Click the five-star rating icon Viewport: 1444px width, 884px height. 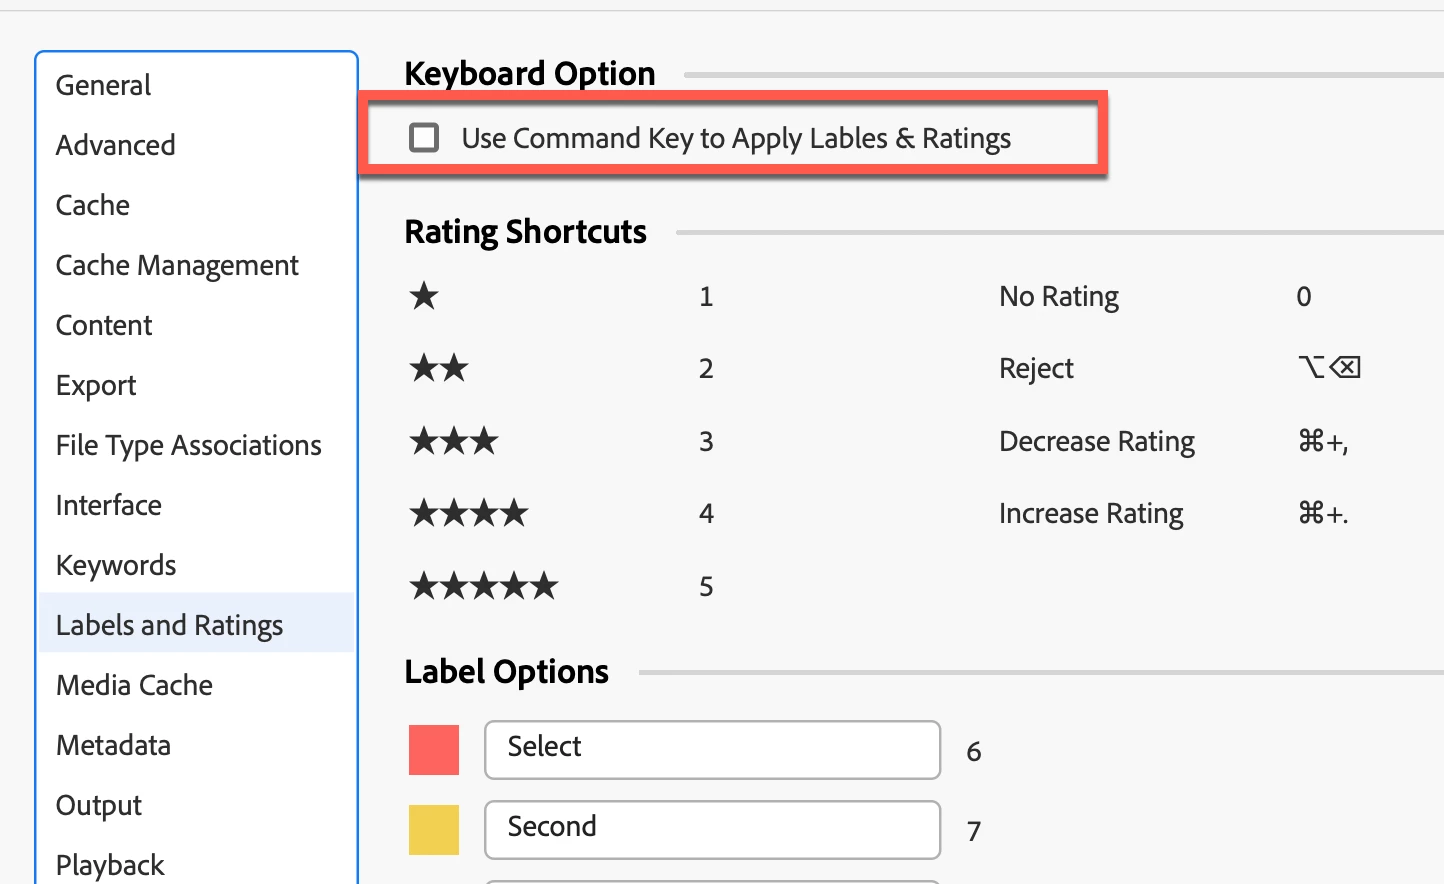484,586
